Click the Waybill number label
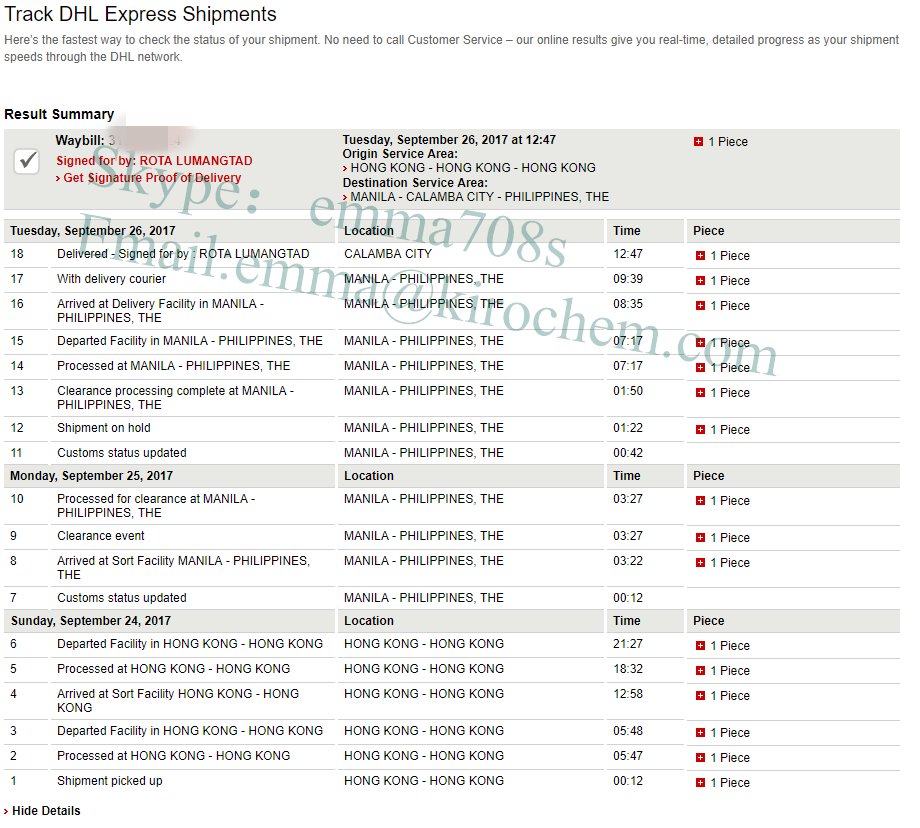The width and height of the screenshot is (920, 828). (x=80, y=141)
